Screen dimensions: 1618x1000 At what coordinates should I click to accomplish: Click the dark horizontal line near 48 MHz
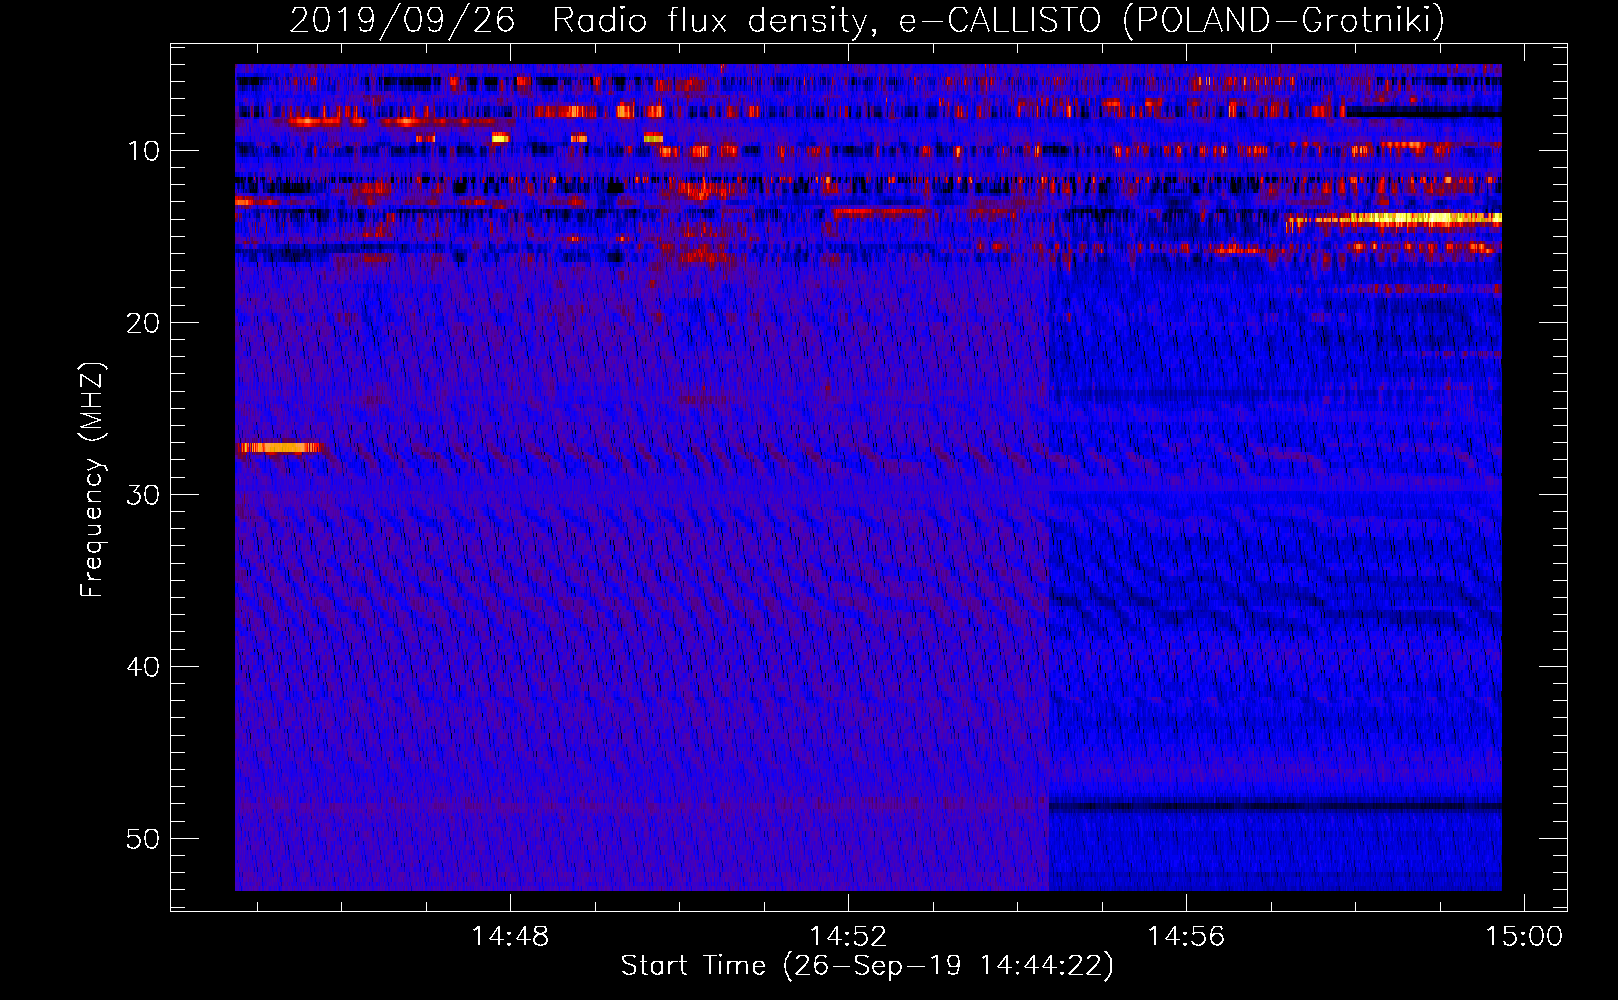[1275, 806]
